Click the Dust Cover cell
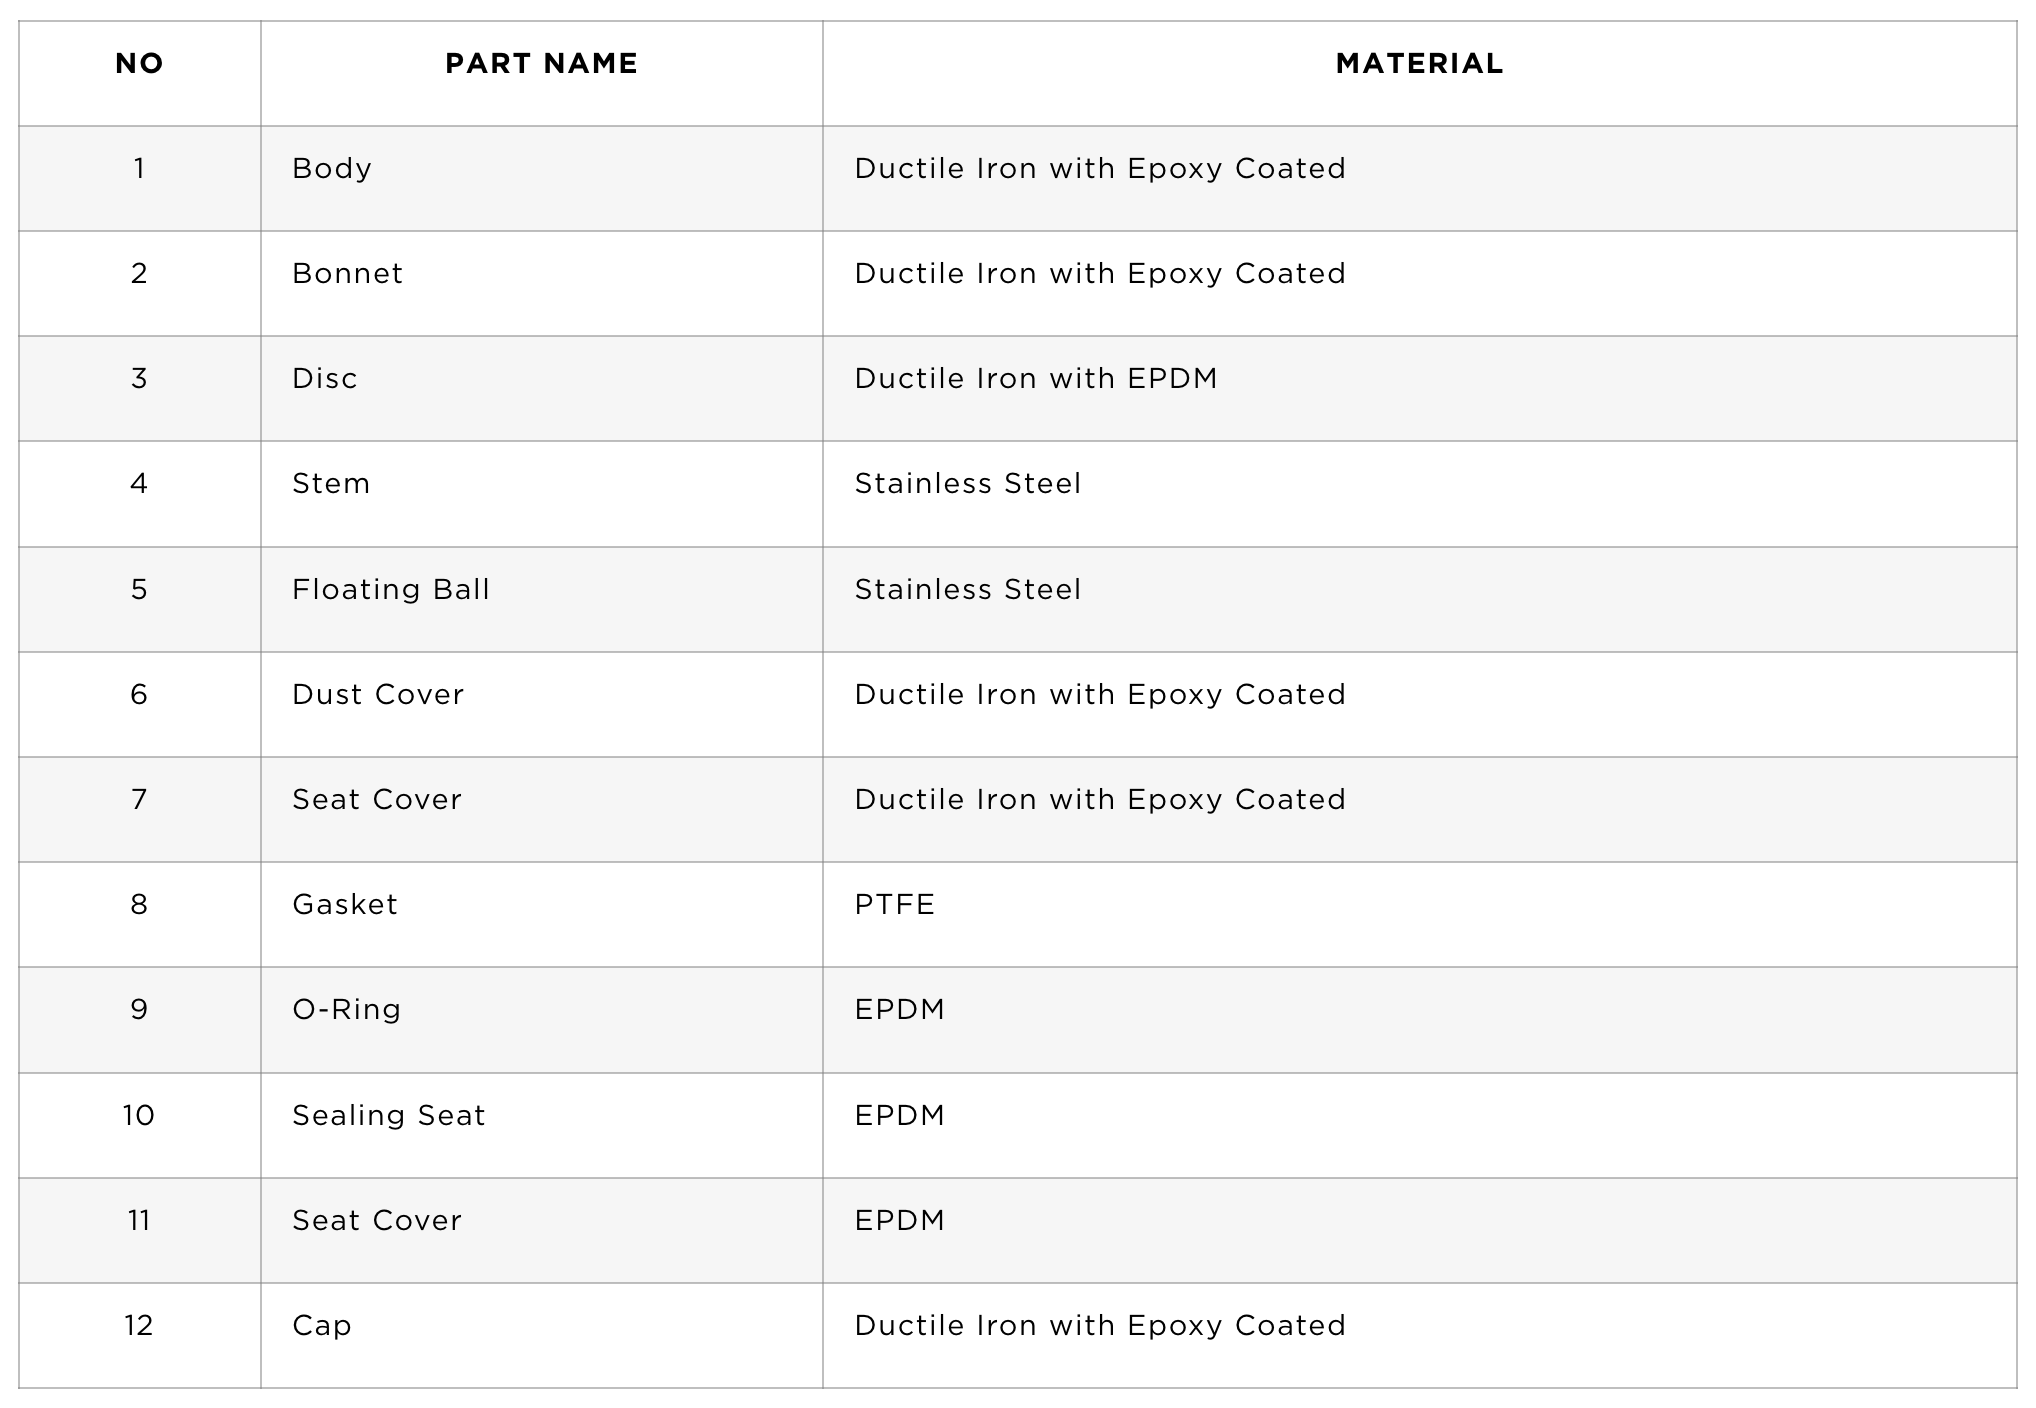The image size is (2036, 1408). click(378, 695)
